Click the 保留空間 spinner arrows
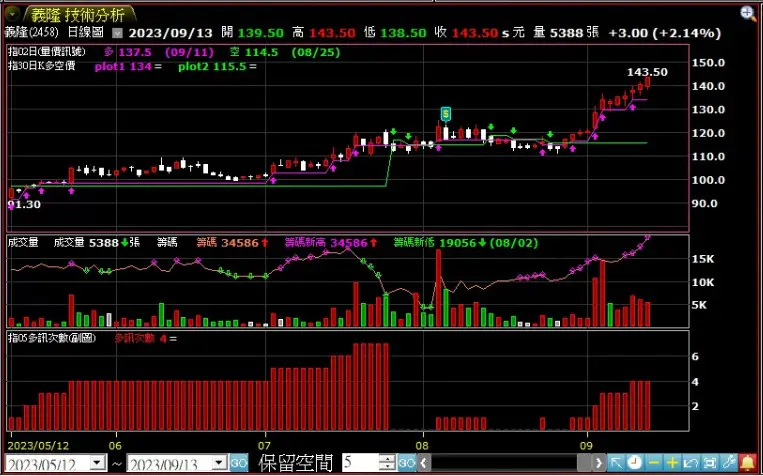Viewport: 763px width, 476px height. pyautogui.click(x=387, y=463)
